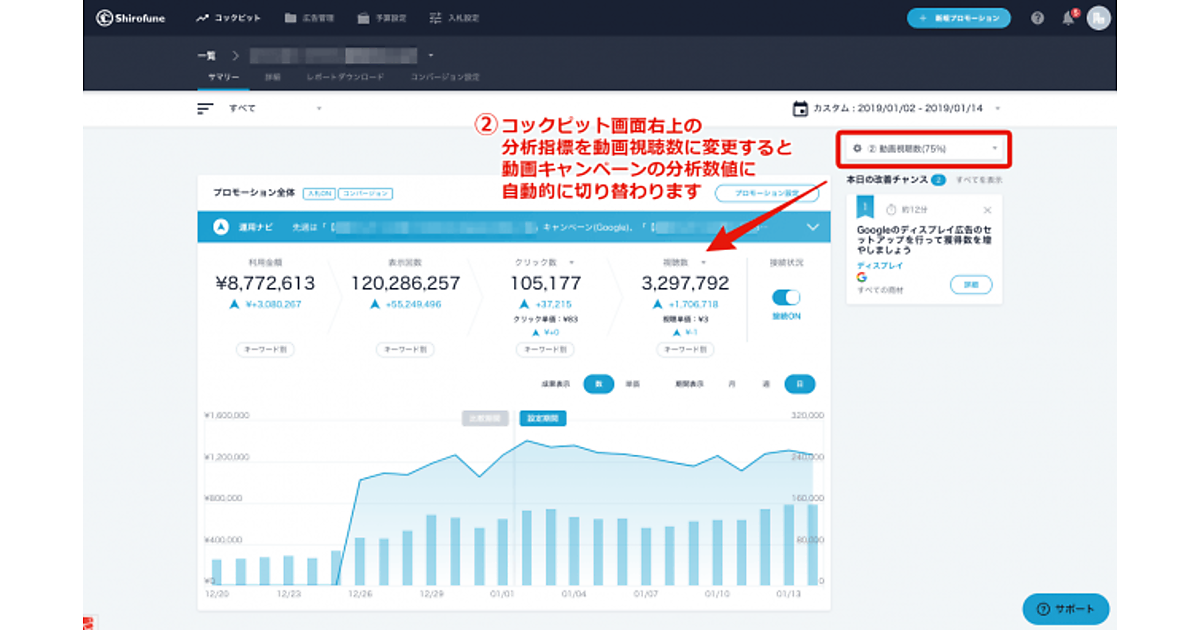Click the gear icon in metric selector
This screenshot has width=1200, height=630.
pyautogui.click(x=857, y=149)
